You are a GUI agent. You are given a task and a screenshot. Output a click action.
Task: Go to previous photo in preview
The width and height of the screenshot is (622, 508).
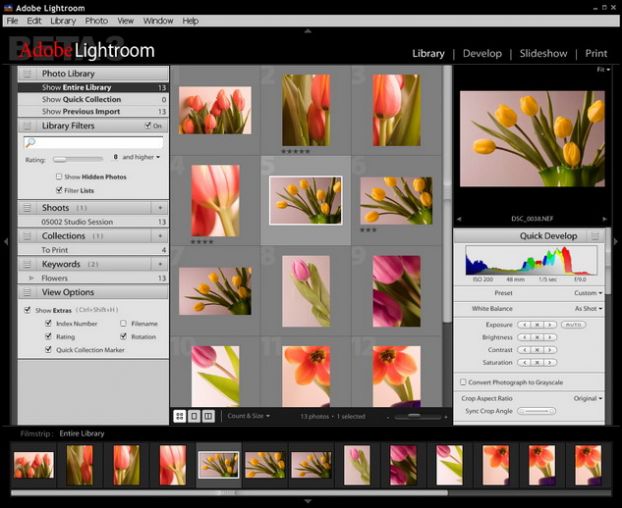pyautogui.click(x=459, y=219)
